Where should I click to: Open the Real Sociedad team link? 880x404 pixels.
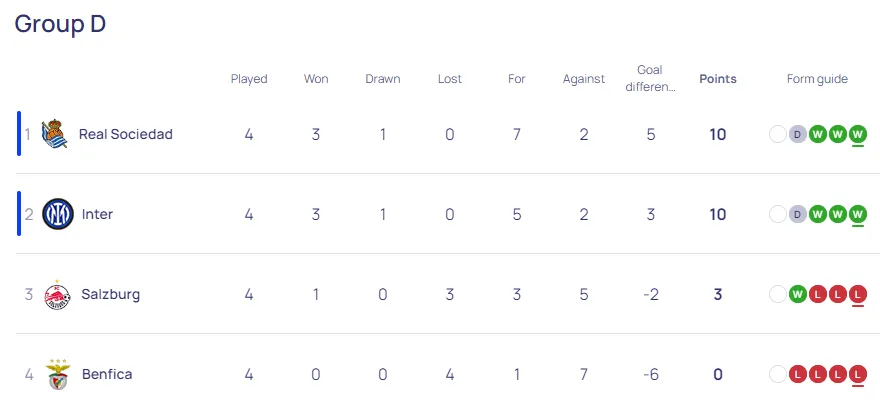pyautogui.click(x=126, y=134)
